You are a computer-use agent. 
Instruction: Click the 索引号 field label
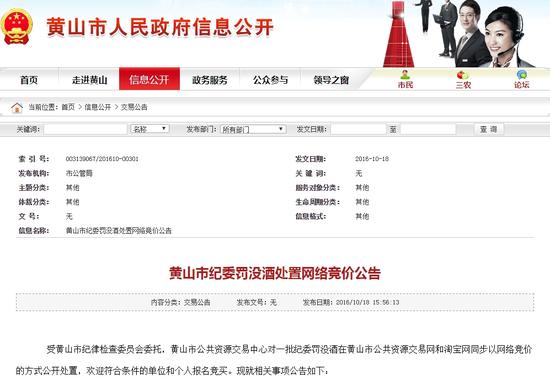(34, 159)
